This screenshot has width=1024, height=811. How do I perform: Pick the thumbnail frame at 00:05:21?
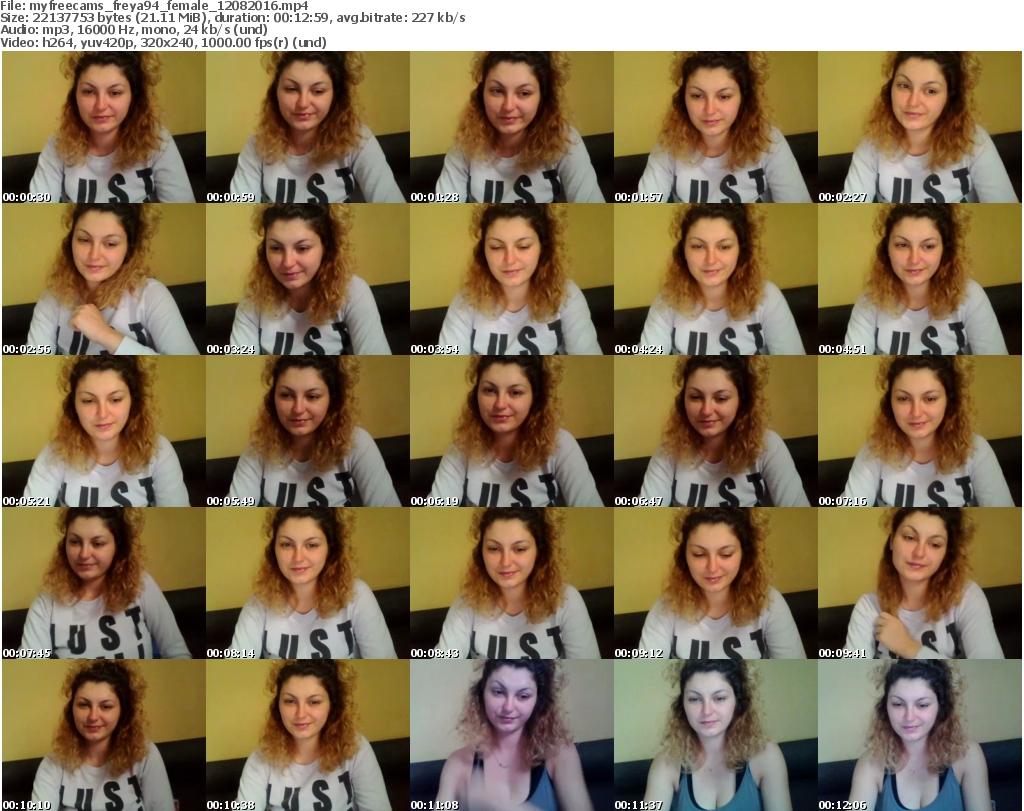(x=104, y=432)
